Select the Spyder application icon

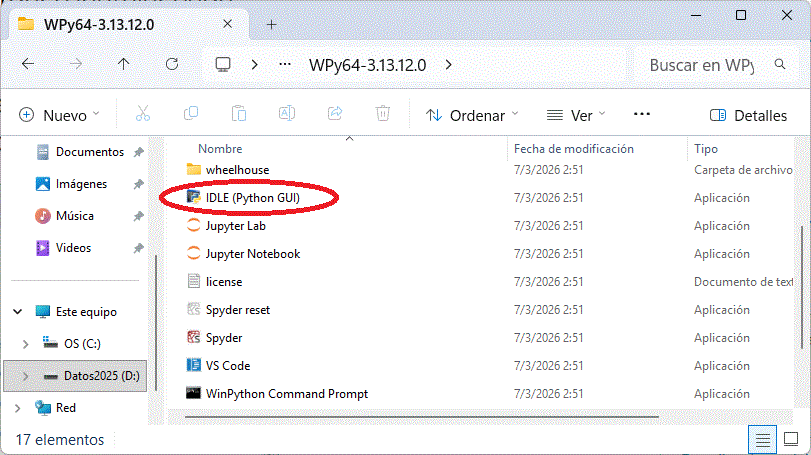pyautogui.click(x=193, y=337)
